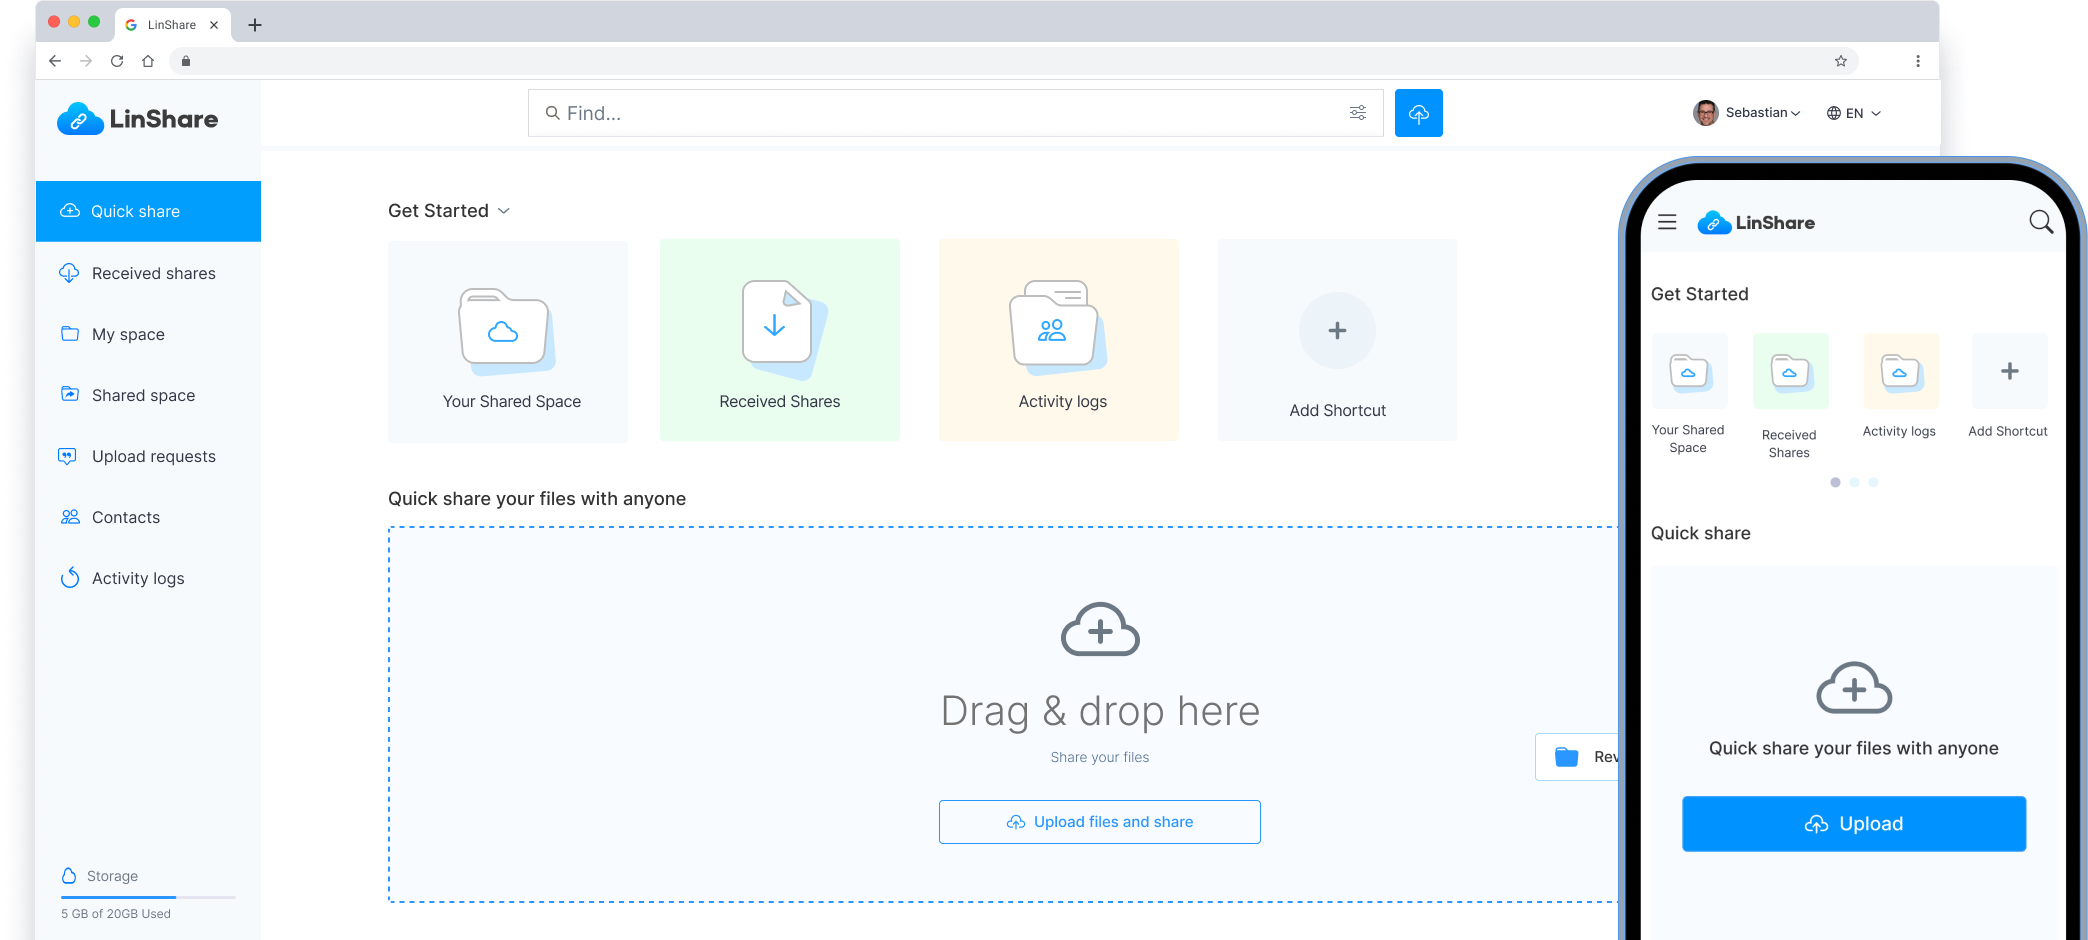Screen dimensions: 2088x940
Task: Open the mobile hamburger menu
Action: click(1666, 222)
